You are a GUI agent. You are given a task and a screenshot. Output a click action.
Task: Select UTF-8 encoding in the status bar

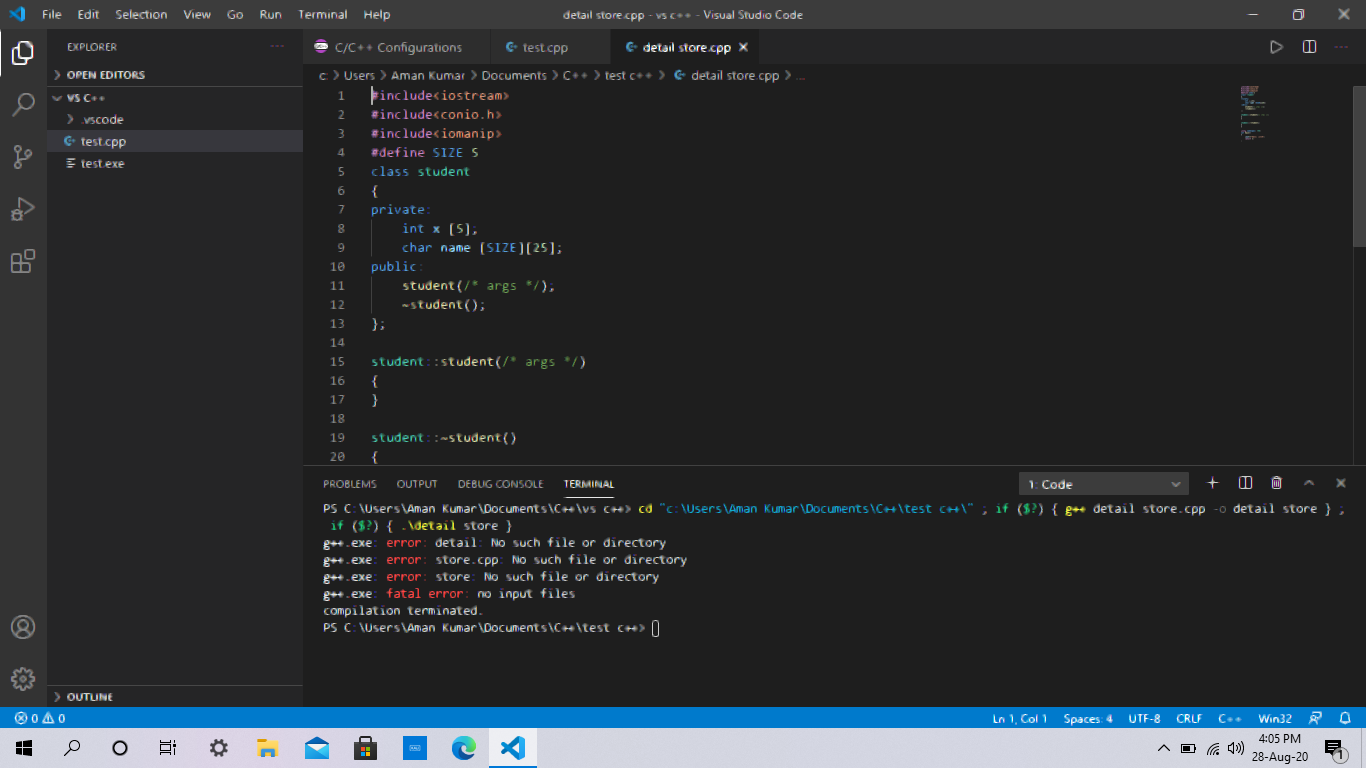pyautogui.click(x=1144, y=718)
